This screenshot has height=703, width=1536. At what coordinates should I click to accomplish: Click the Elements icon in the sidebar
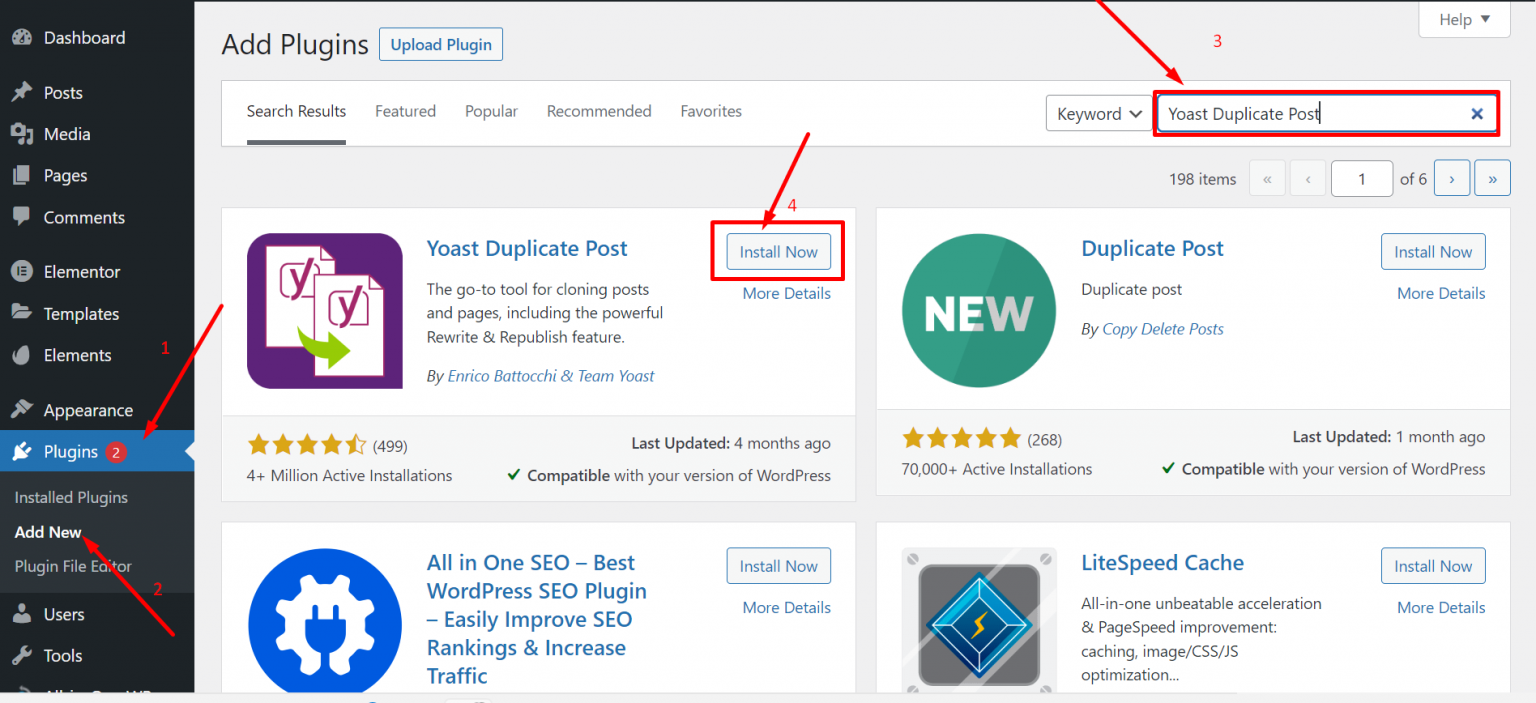(x=22, y=355)
